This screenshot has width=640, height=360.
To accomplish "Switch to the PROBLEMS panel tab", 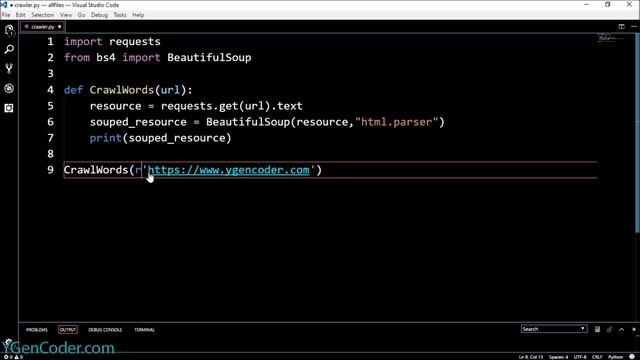I will point(37,329).
